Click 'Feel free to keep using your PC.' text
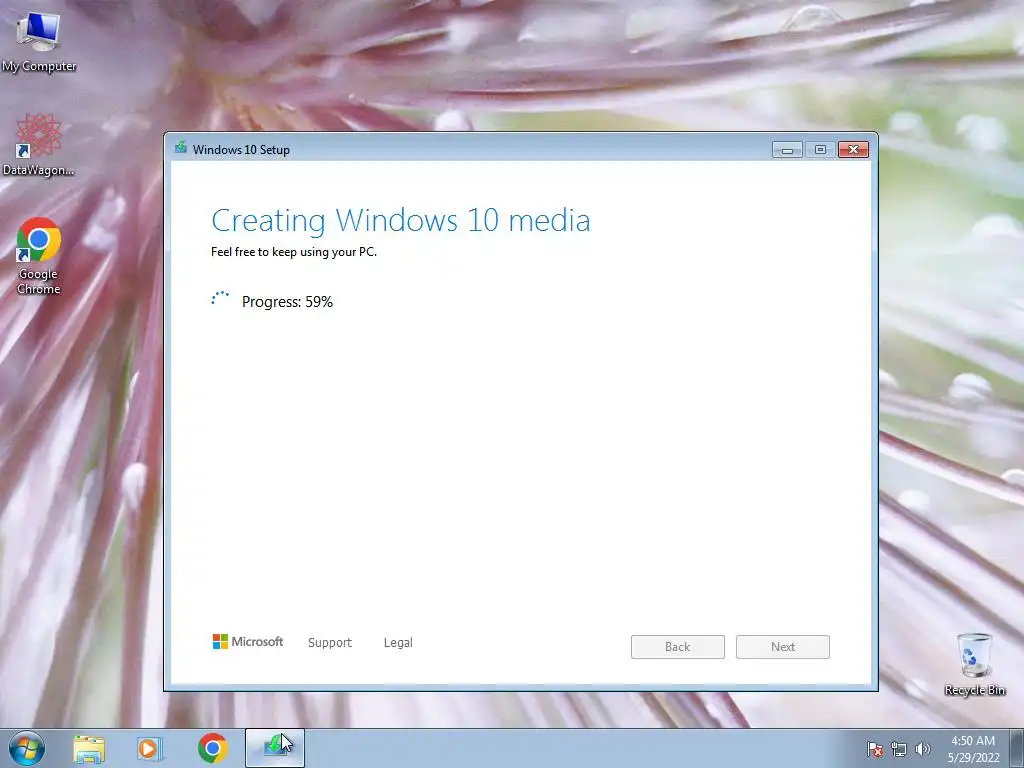Image resolution: width=1024 pixels, height=768 pixels. coord(294,252)
